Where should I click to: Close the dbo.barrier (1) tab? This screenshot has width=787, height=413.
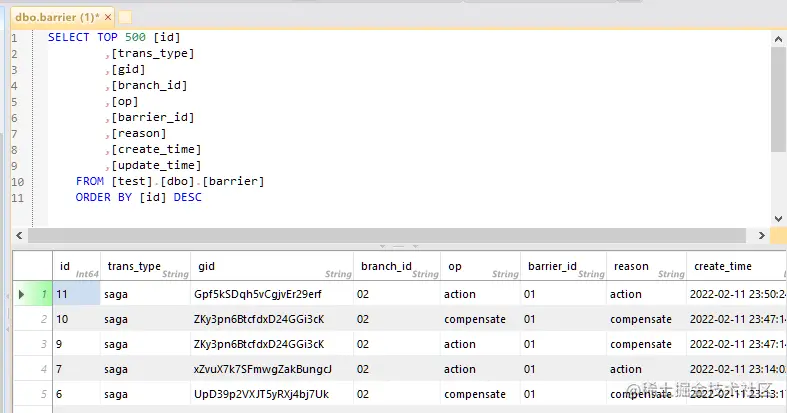[108, 17]
